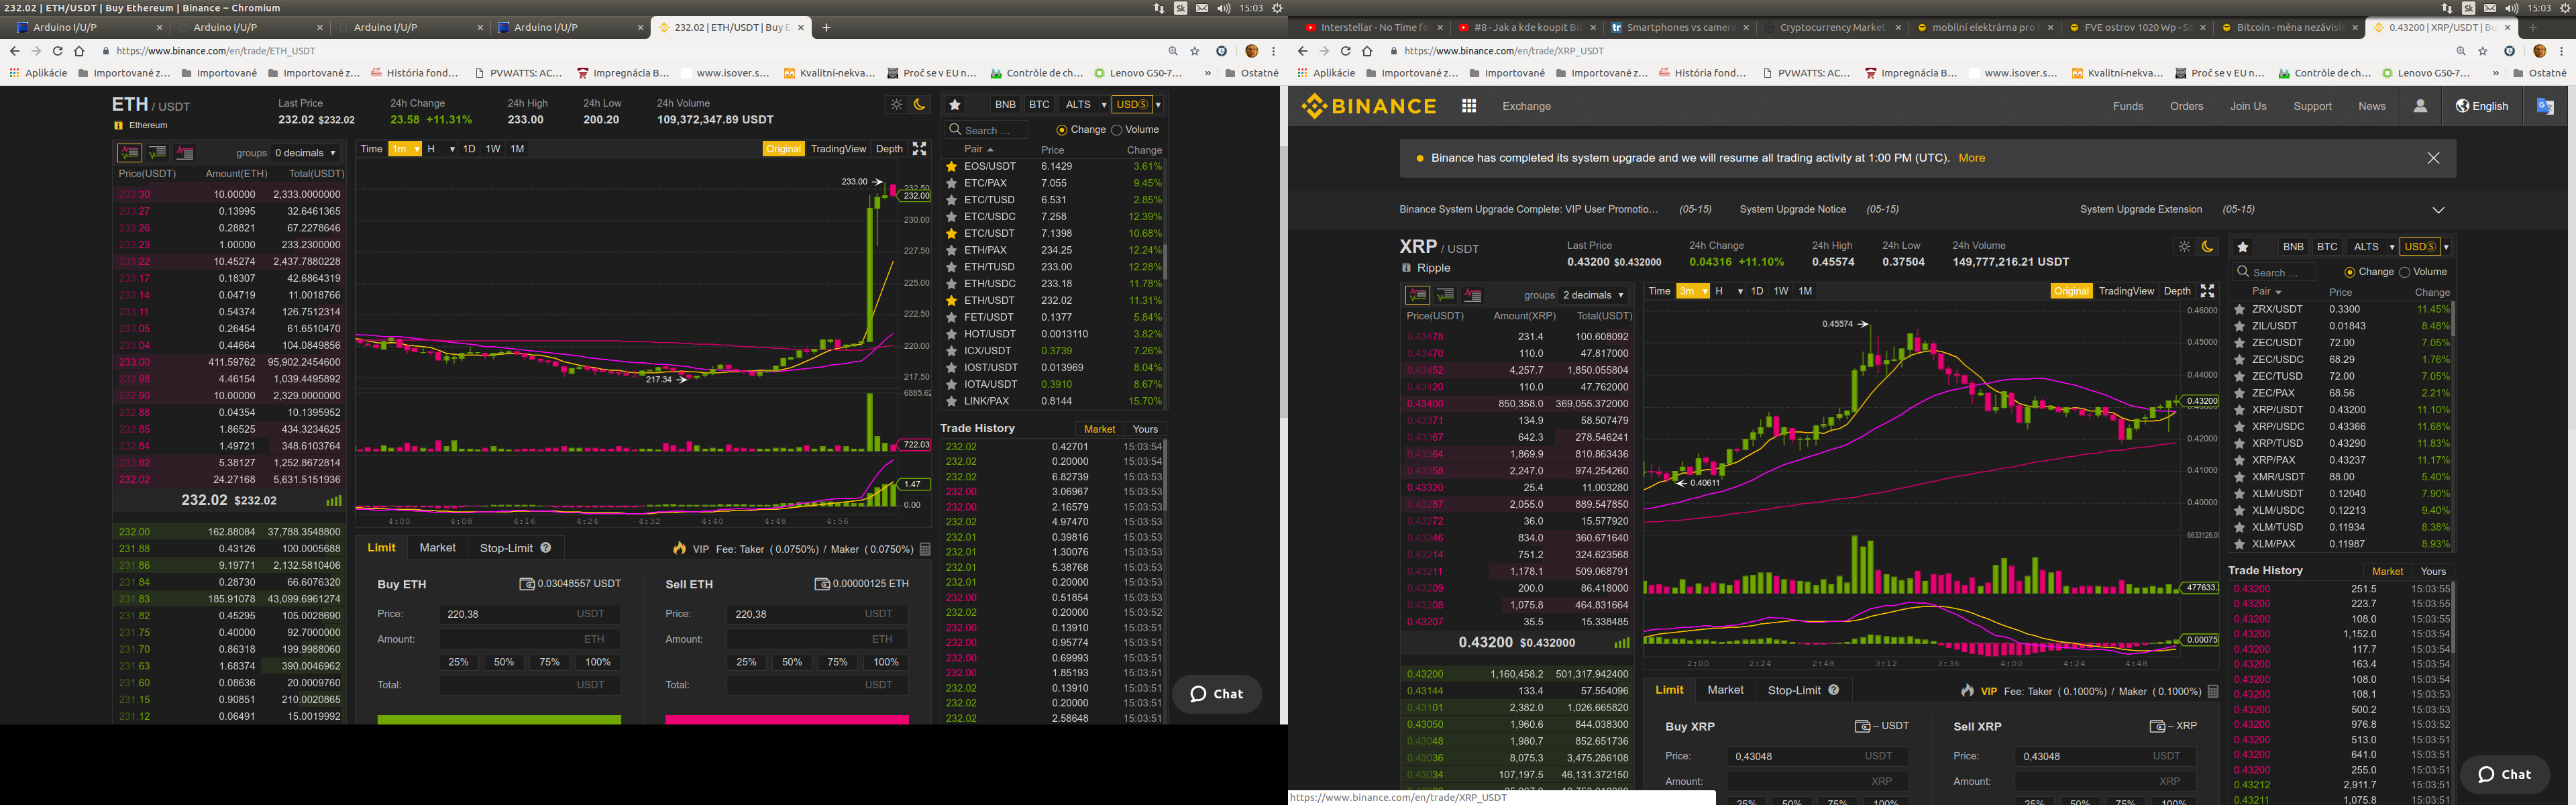Expand the ETH chart to fullscreen
The height and width of the screenshot is (805, 2576).
point(919,149)
